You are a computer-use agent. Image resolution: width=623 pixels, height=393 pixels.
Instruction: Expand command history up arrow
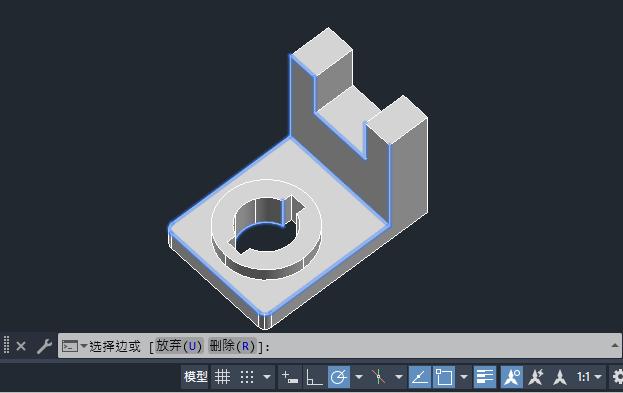[615, 346]
